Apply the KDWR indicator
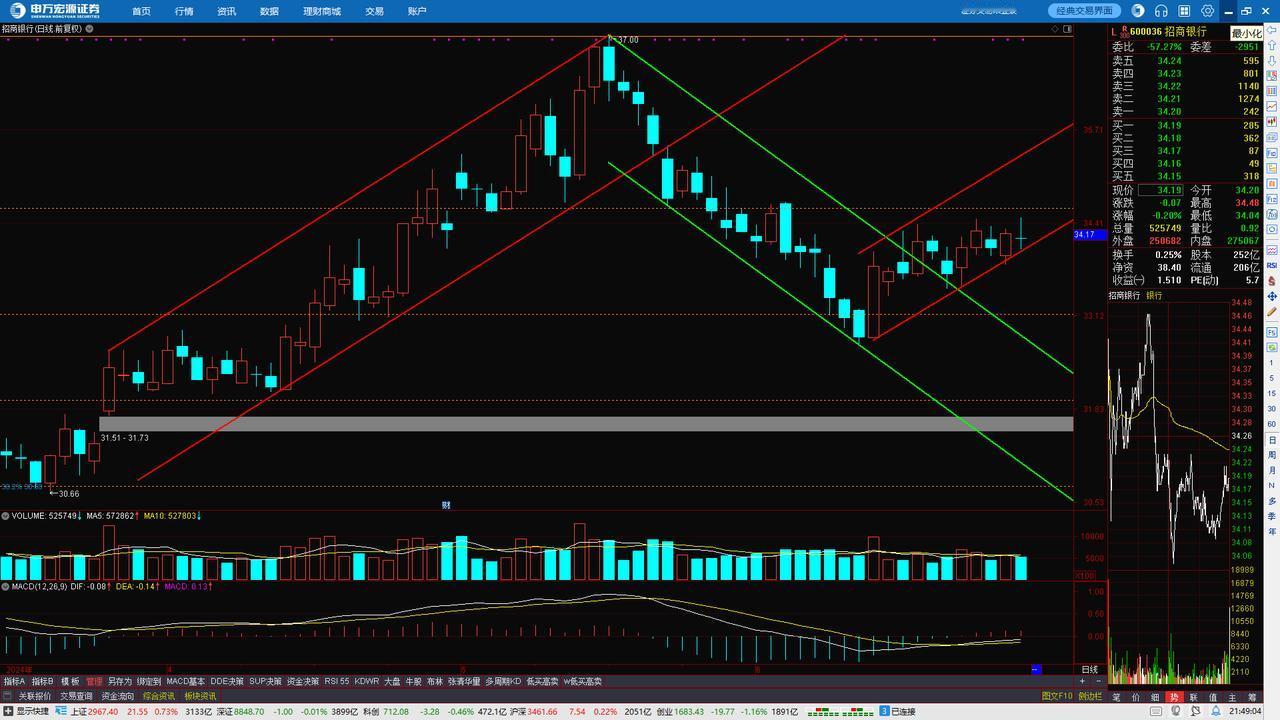Screen dimensions: 1280x720 (x=367, y=681)
